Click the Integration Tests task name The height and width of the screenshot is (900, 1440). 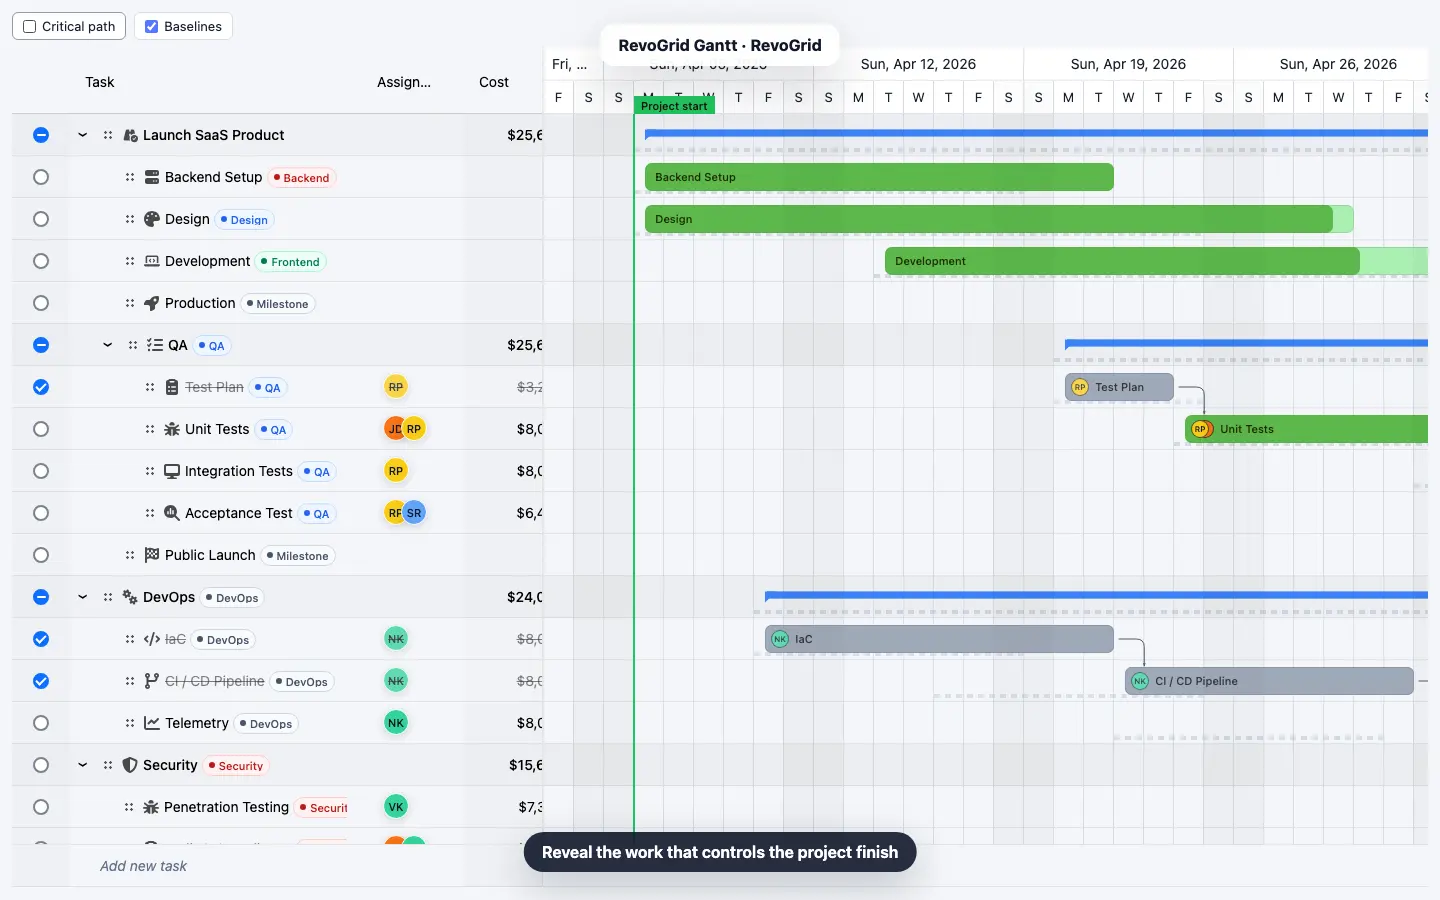(239, 471)
